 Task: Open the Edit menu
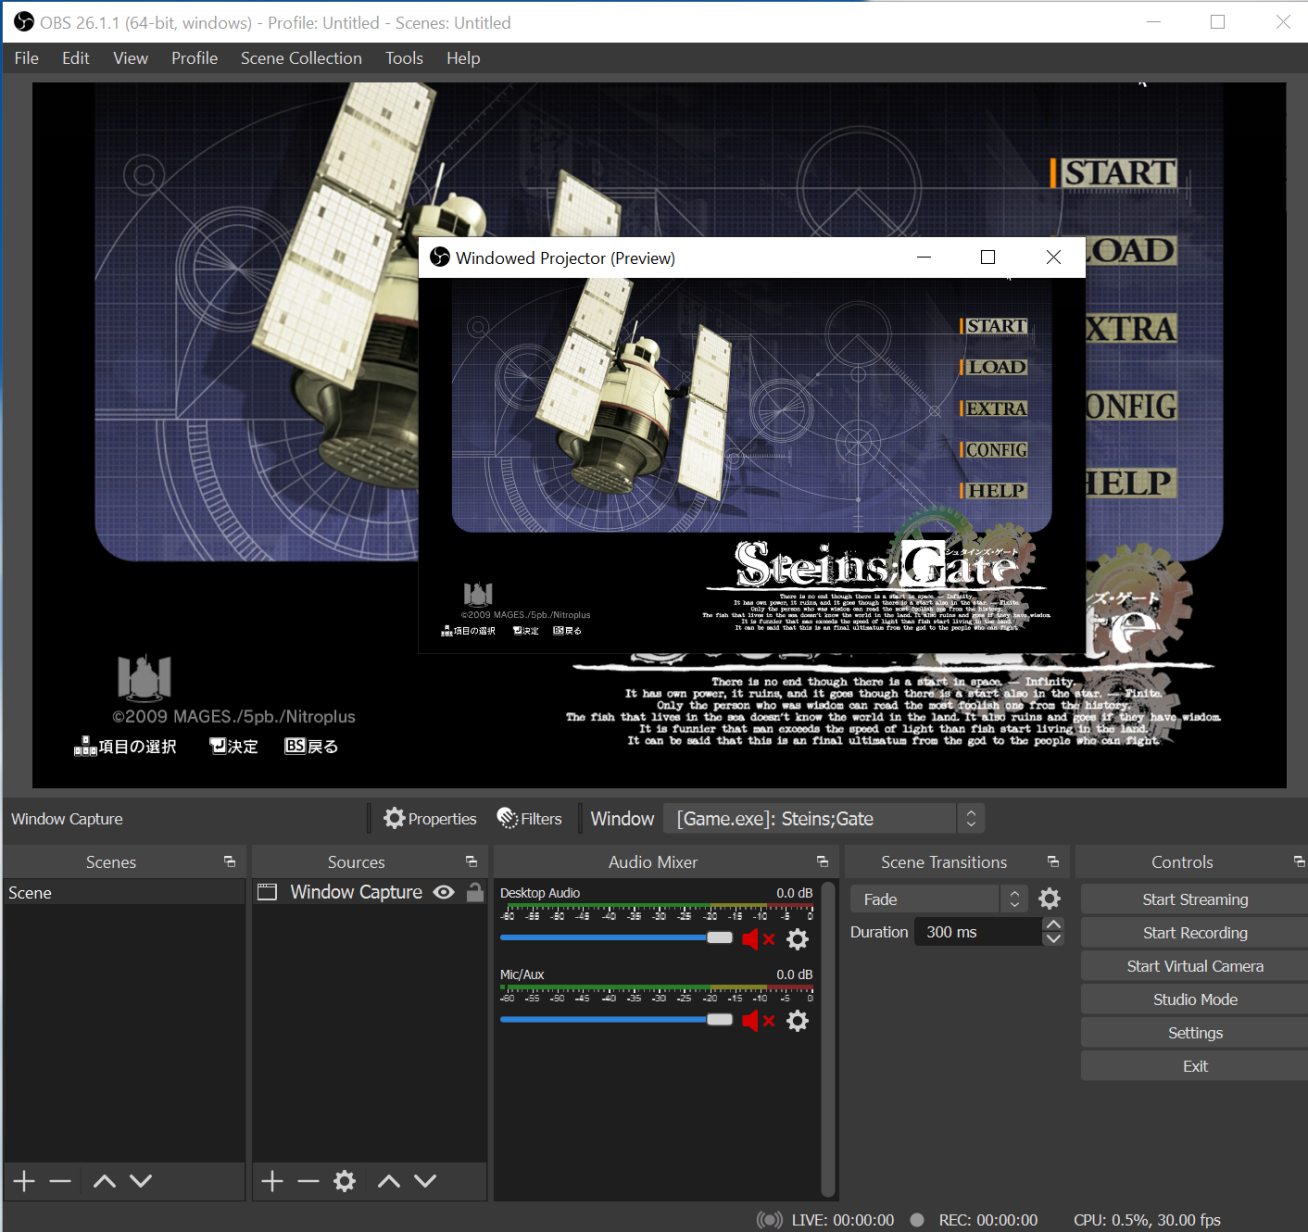coord(76,58)
